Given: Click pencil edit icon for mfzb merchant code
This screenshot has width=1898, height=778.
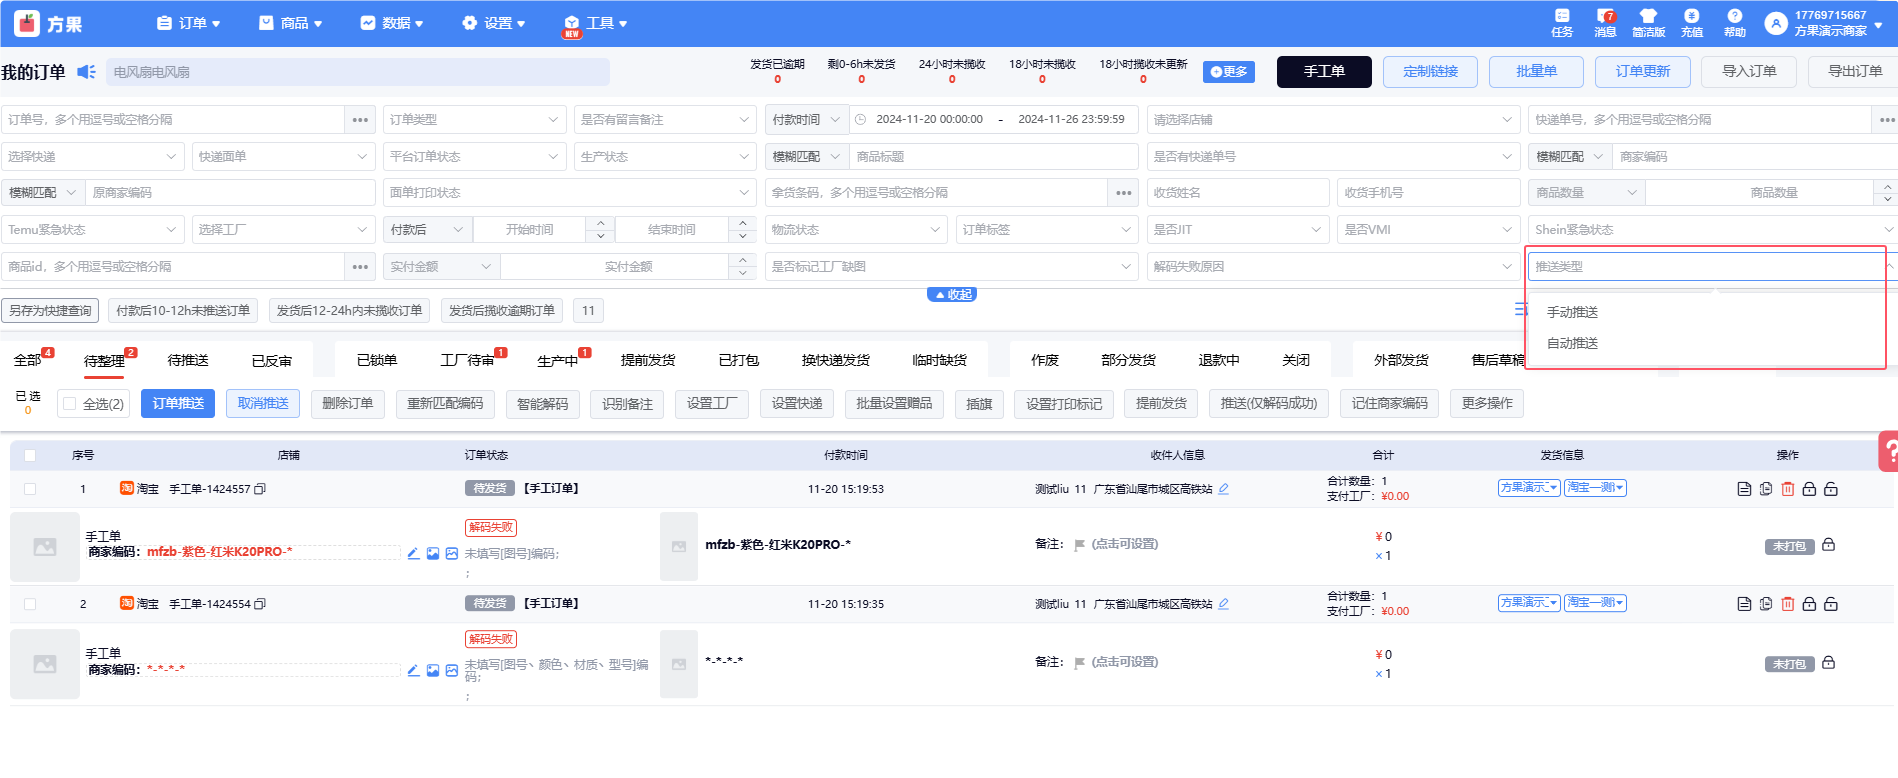Looking at the screenshot, I should pyautogui.click(x=413, y=553).
